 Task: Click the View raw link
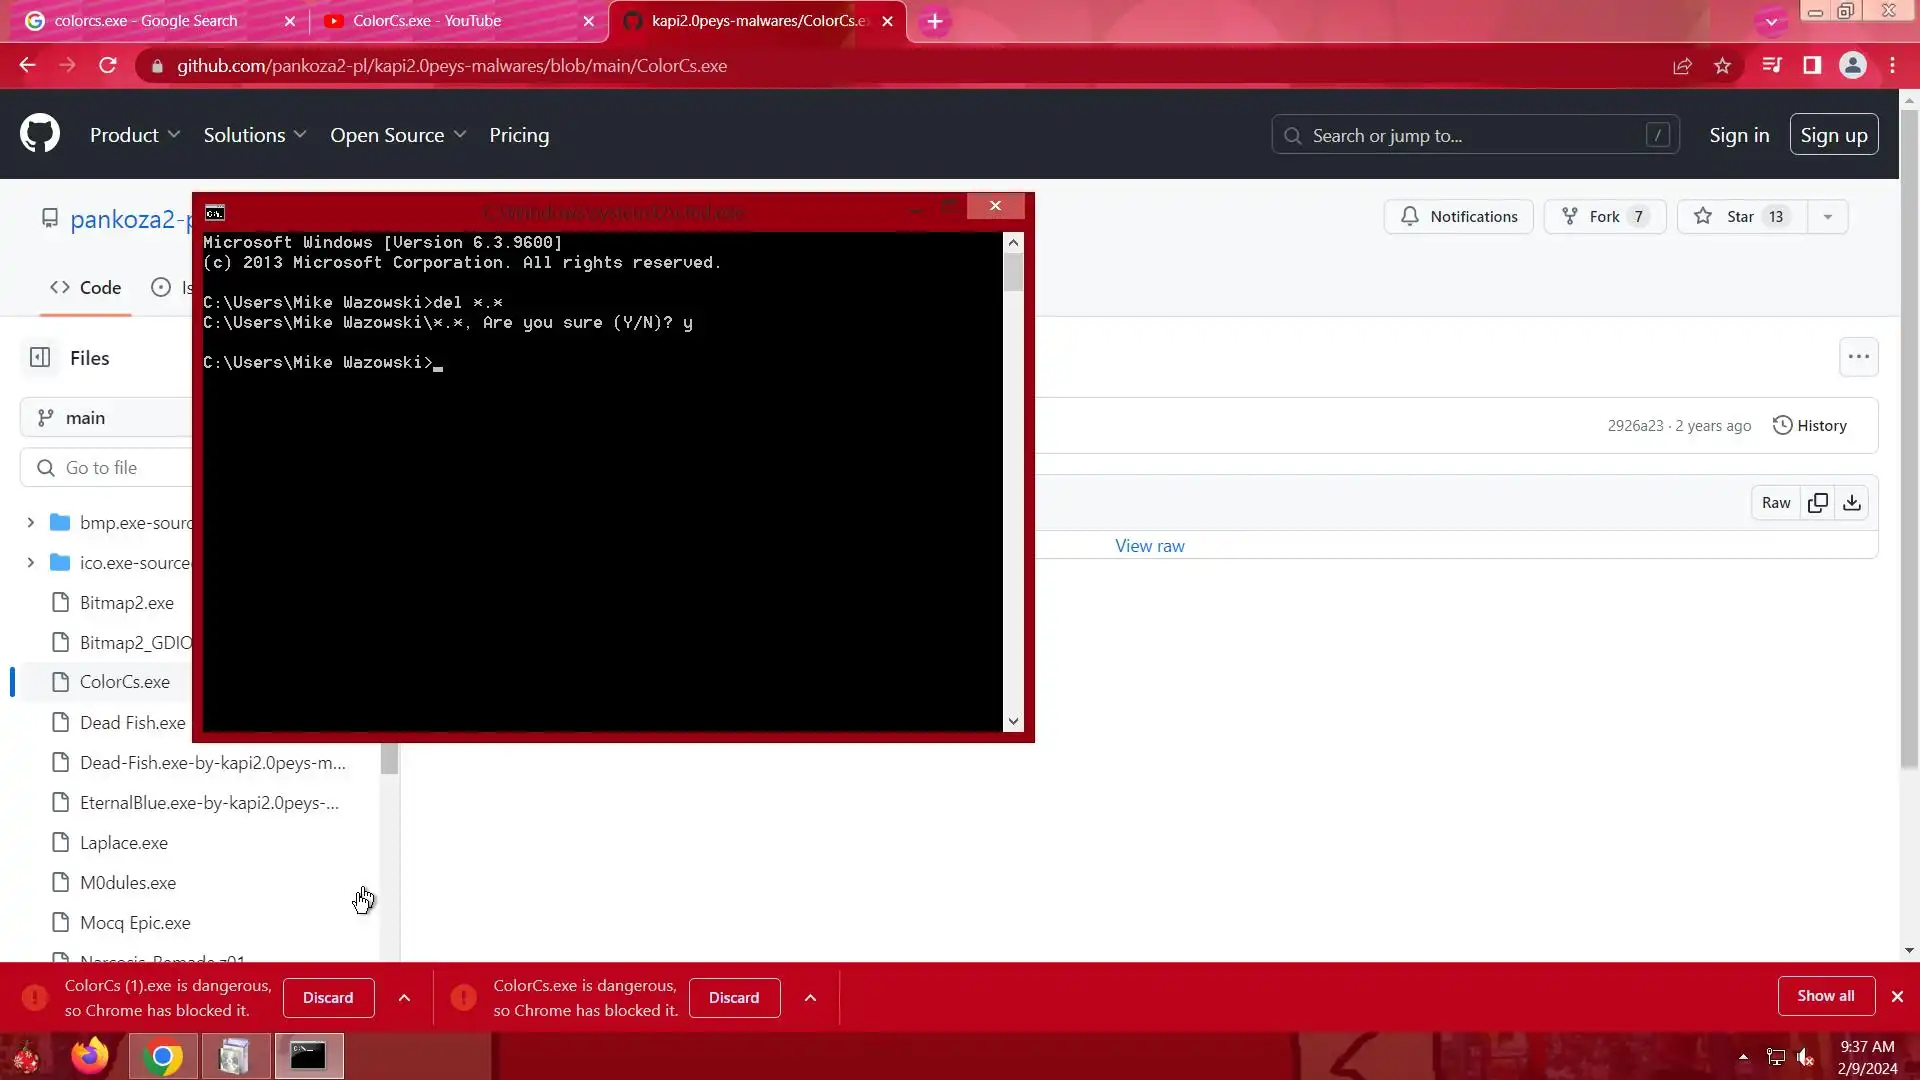1149,546
